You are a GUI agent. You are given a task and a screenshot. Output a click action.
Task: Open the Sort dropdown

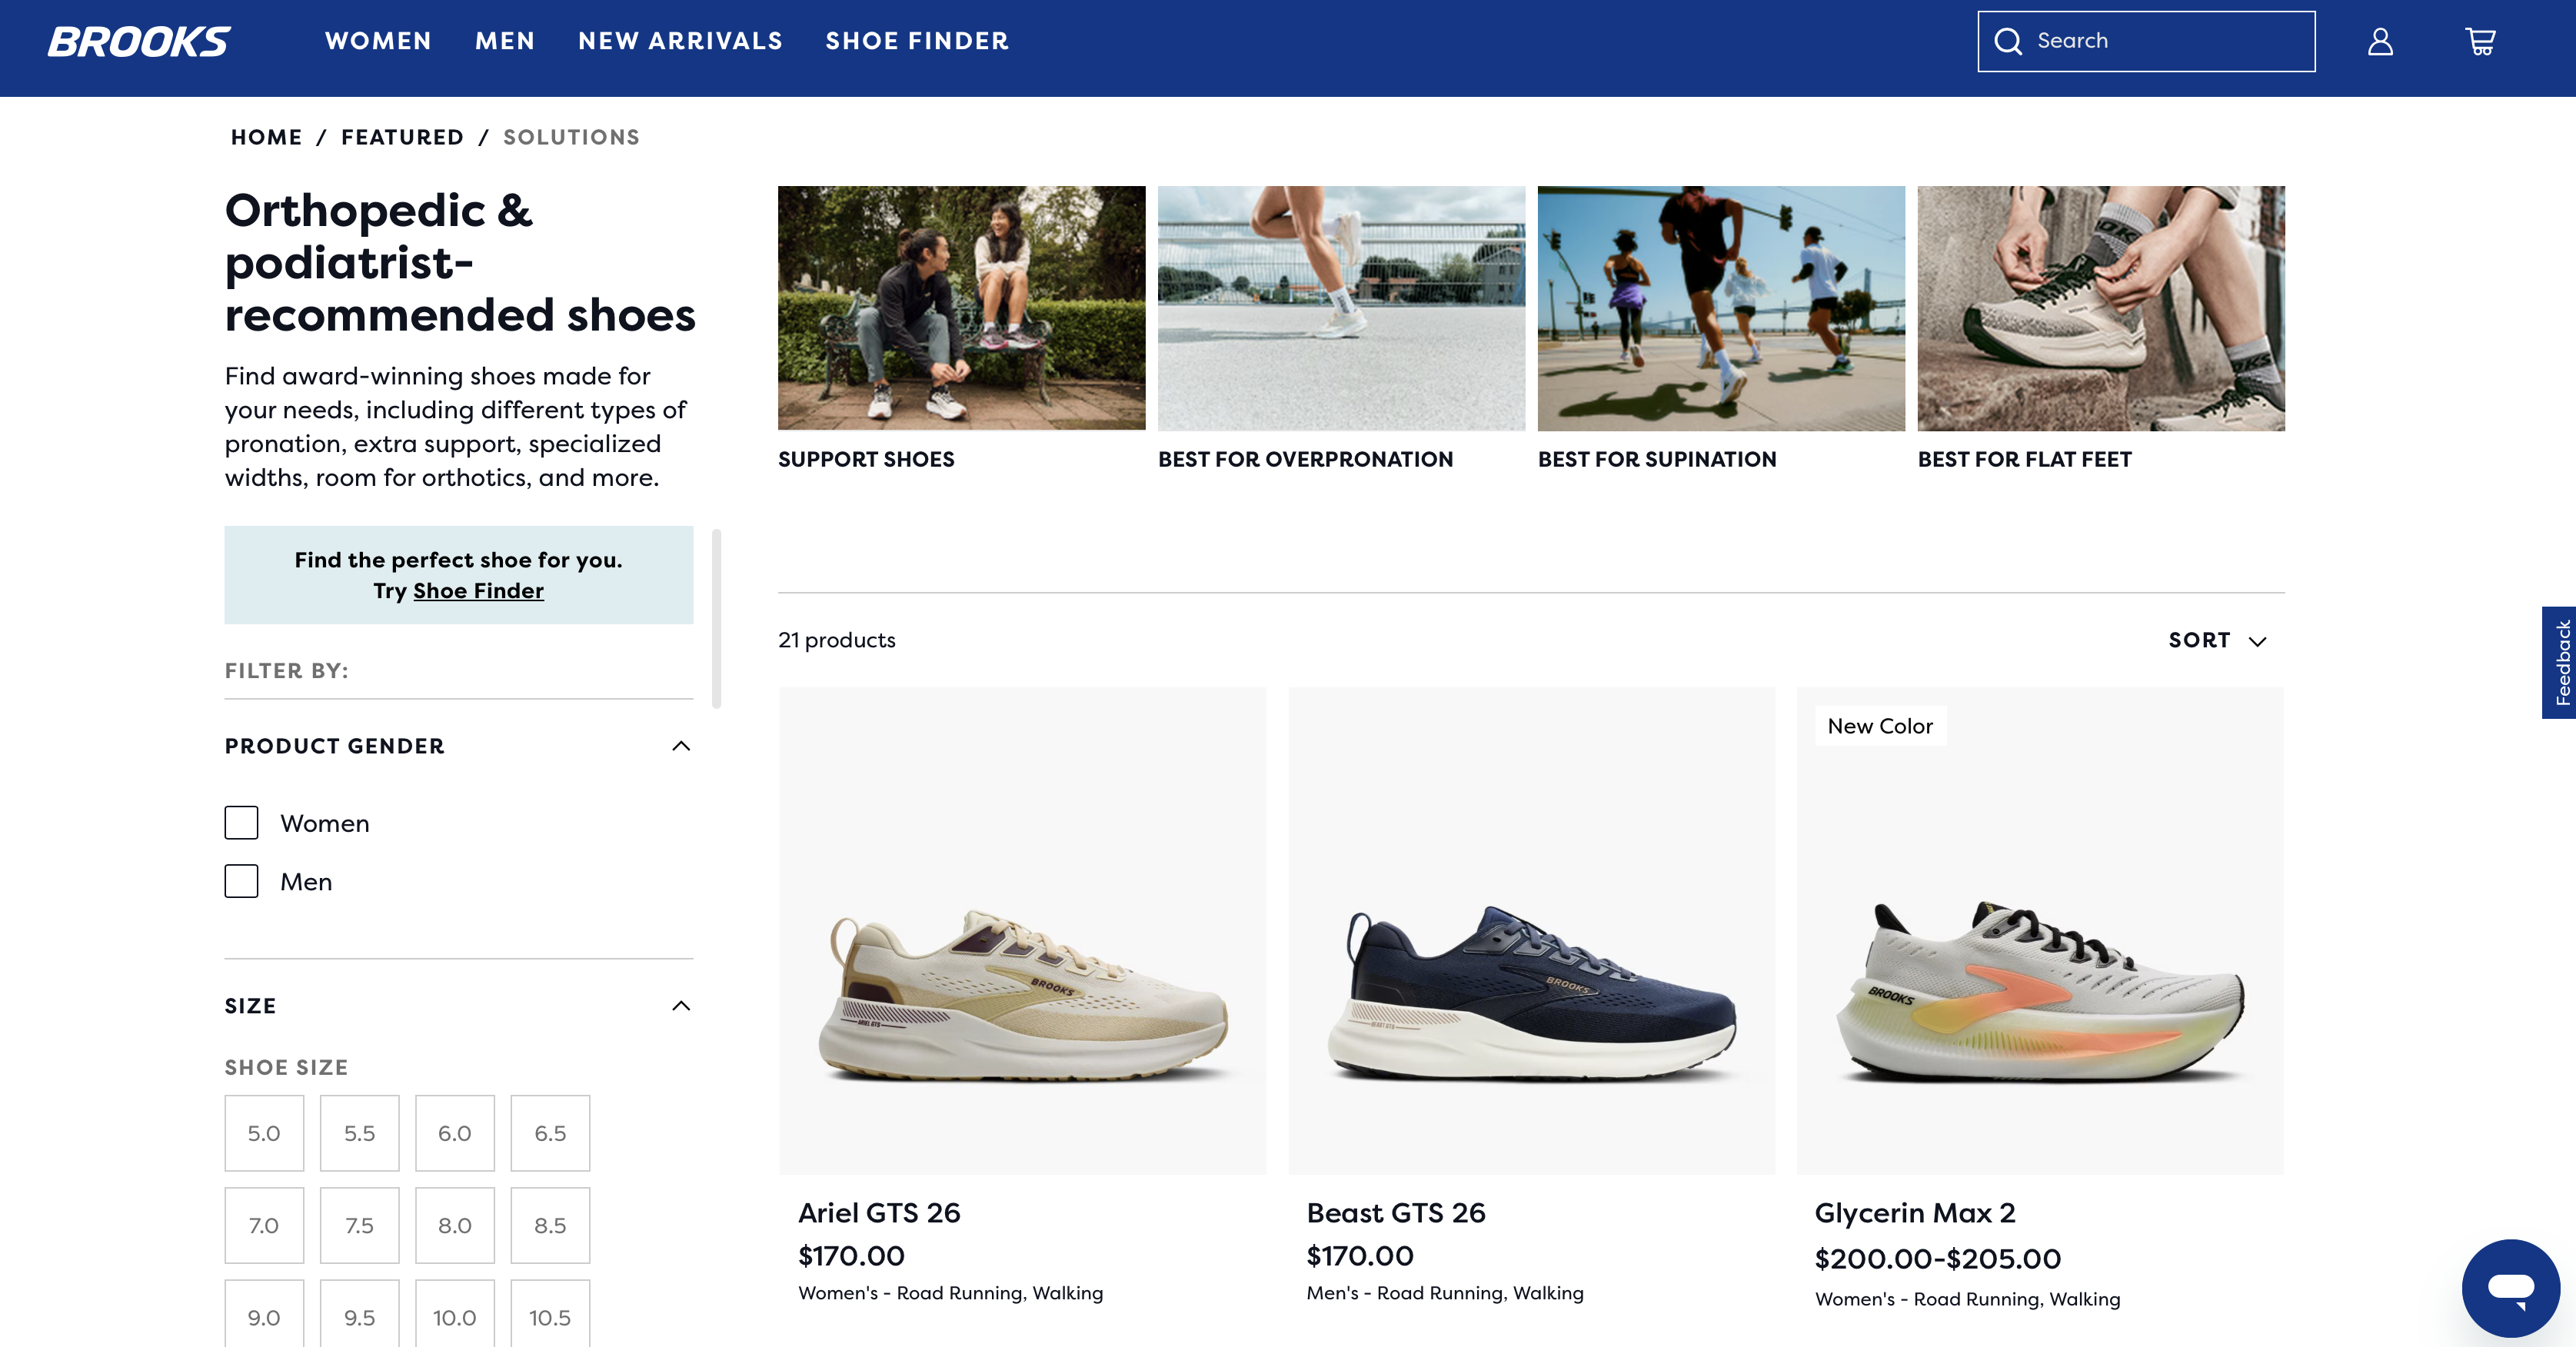pos(2217,640)
